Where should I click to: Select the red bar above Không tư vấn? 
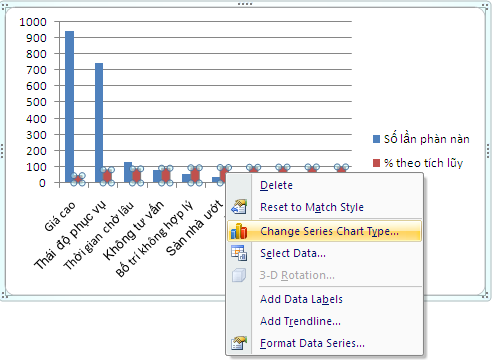pyautogui.click(x=166, y=175)
